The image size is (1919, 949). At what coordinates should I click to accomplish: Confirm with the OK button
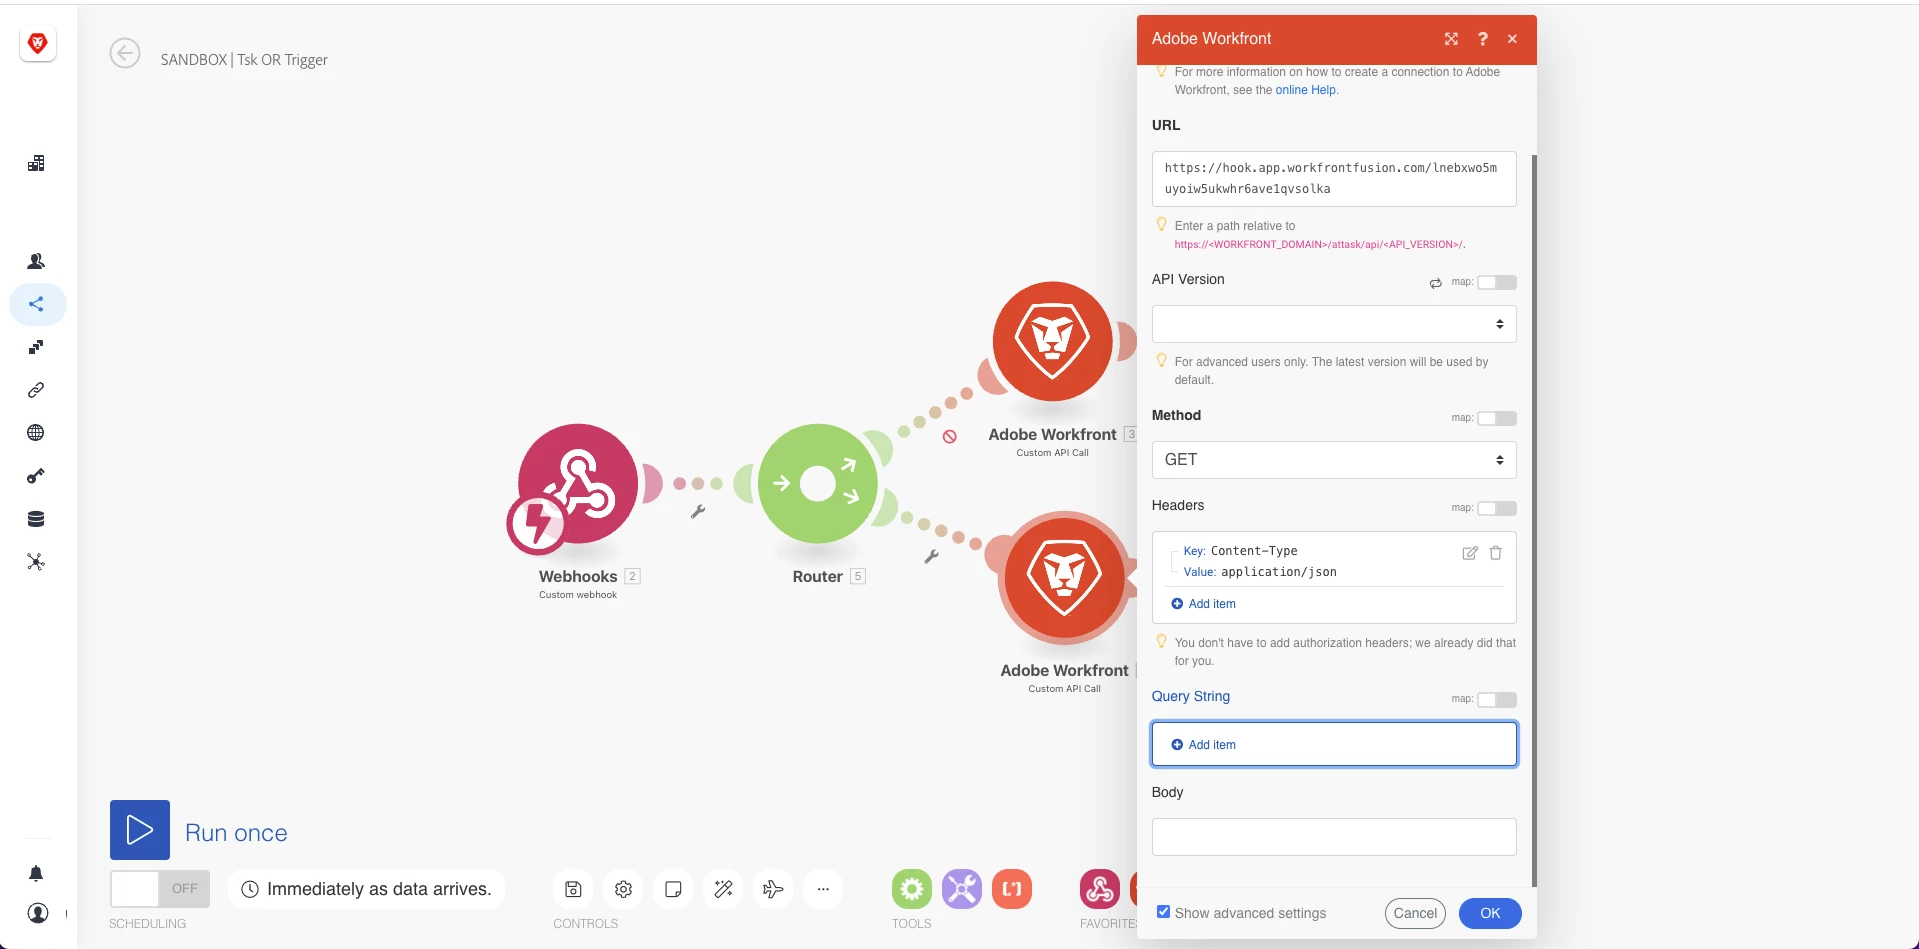(x=1490, y=913)
